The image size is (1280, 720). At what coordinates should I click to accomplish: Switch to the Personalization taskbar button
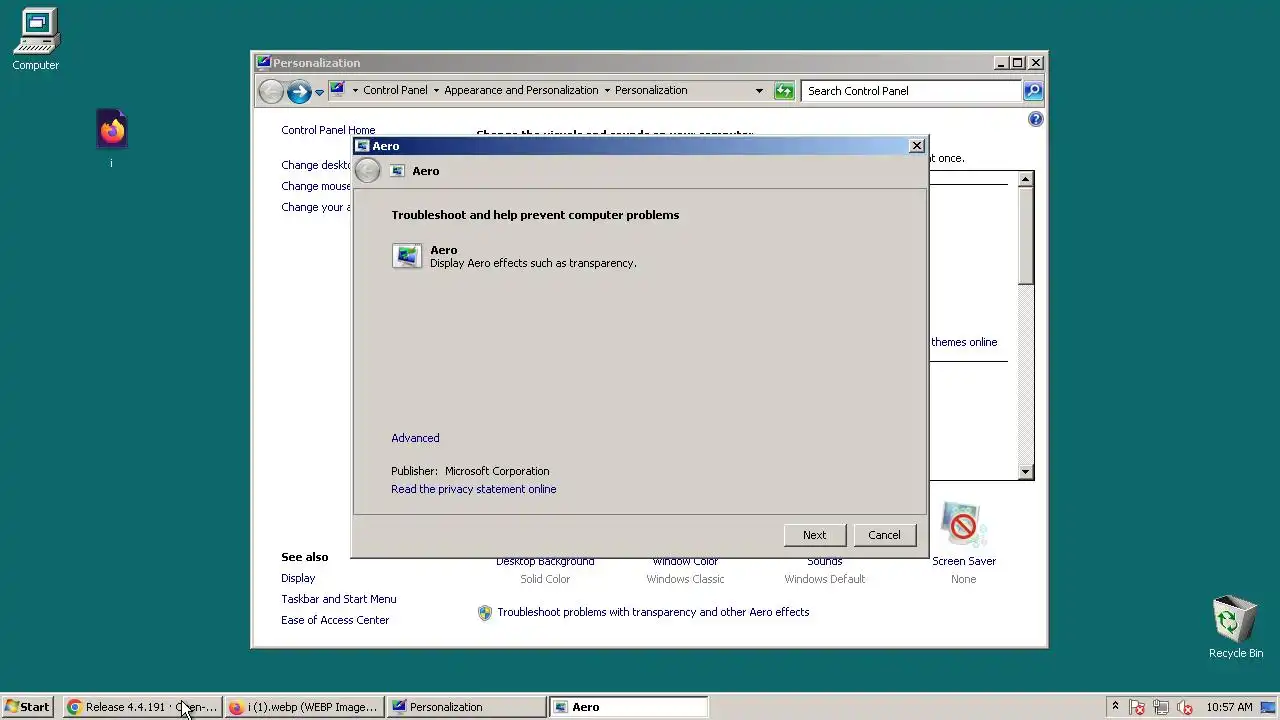466,707
